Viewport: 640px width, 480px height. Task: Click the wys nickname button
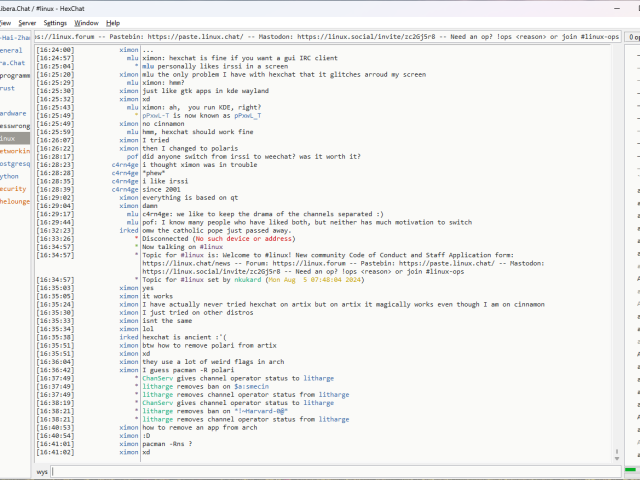point(42,470)
